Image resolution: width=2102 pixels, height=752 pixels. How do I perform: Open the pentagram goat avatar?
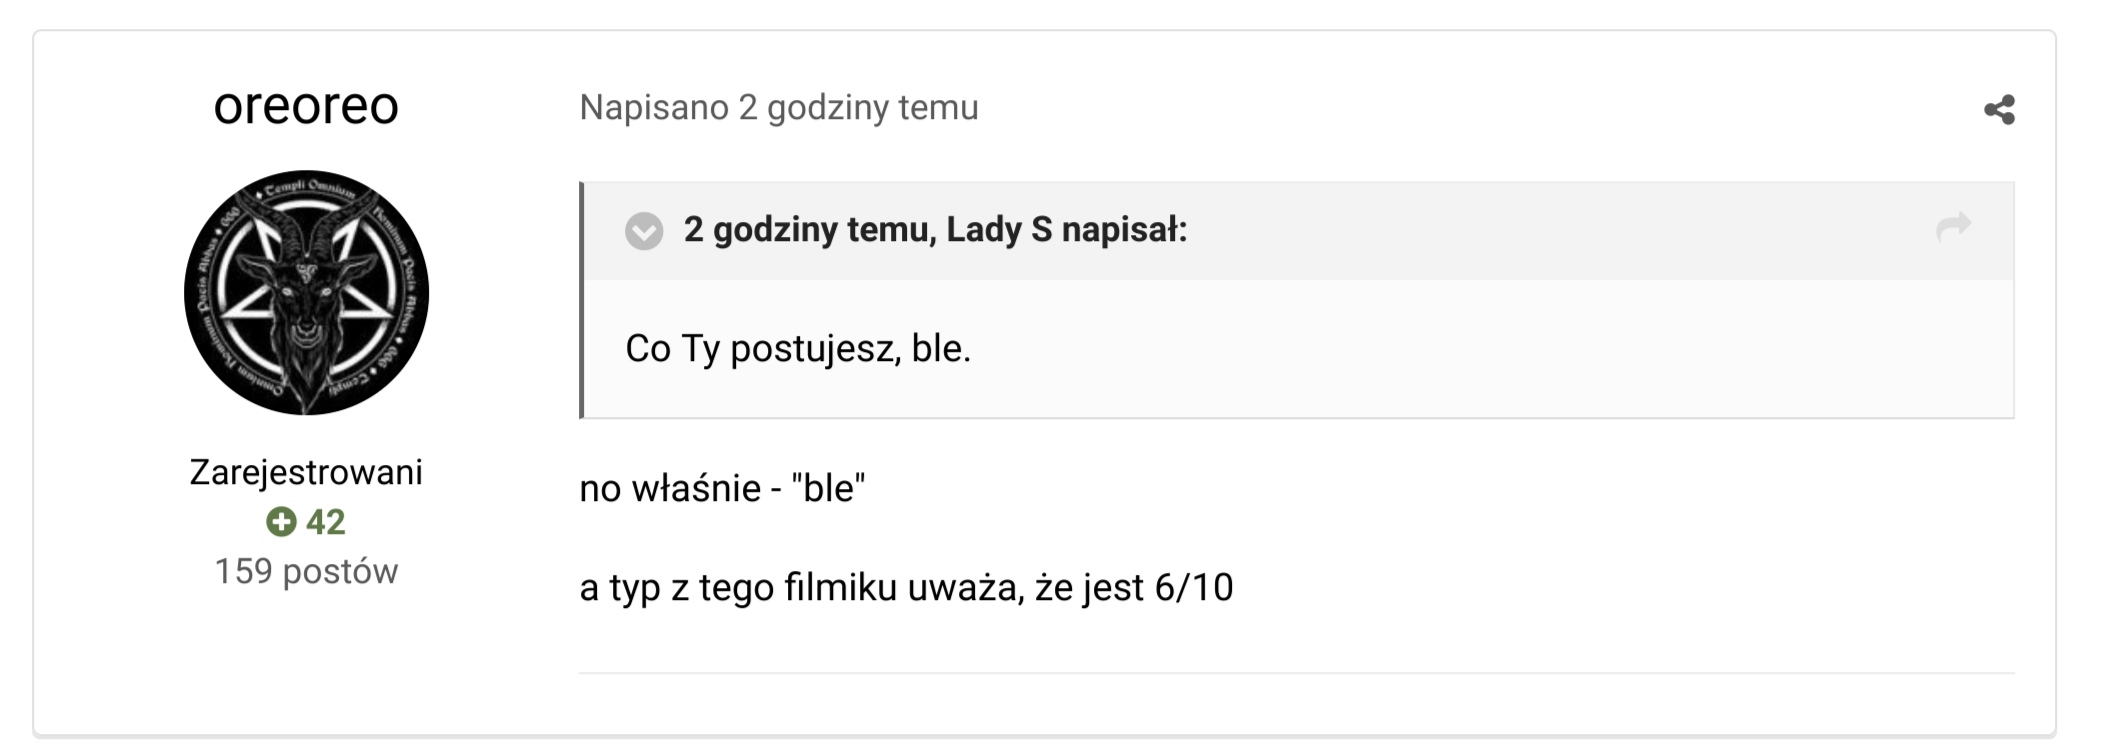coord(306,292)
